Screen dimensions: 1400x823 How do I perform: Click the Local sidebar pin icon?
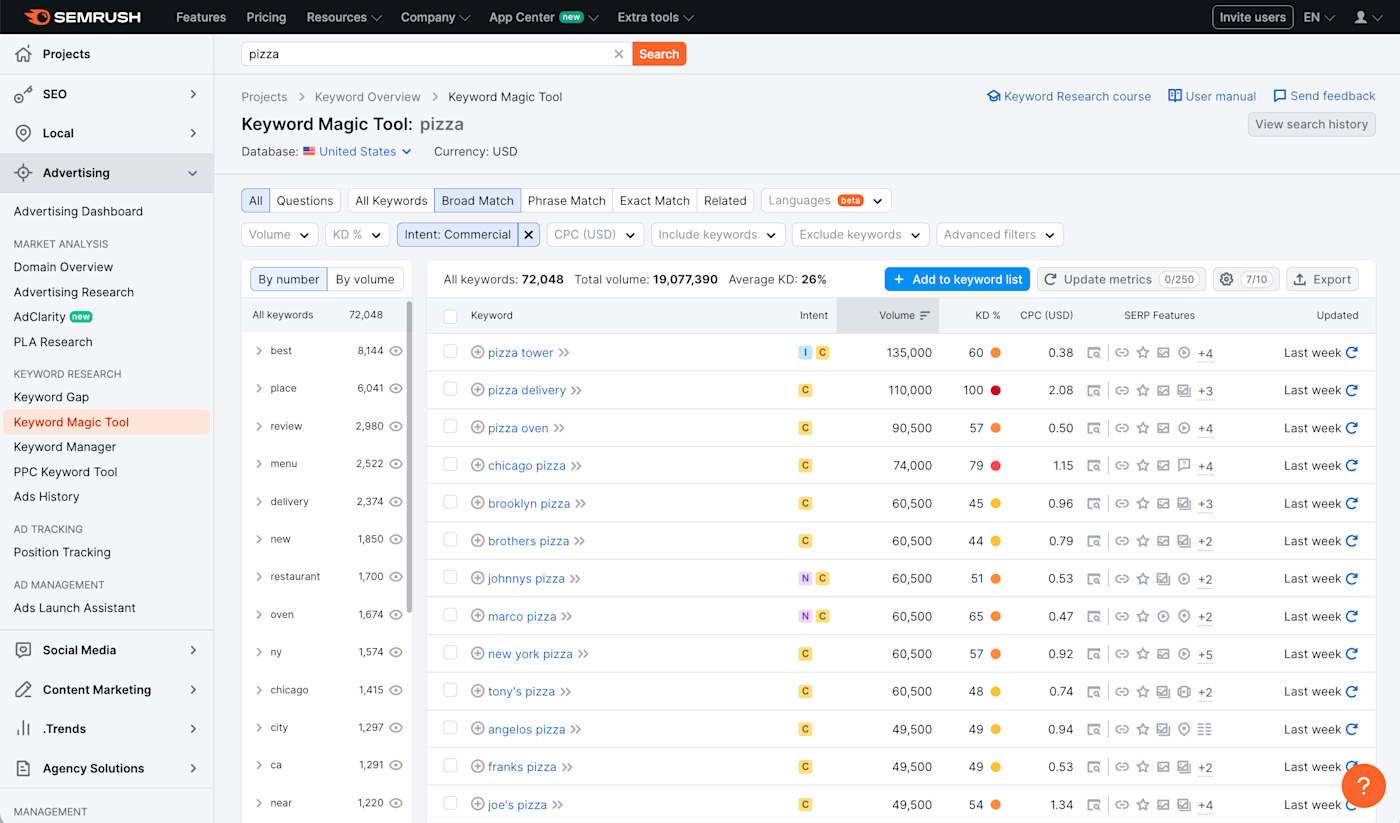pyautogui.click(x=23, y=133)
